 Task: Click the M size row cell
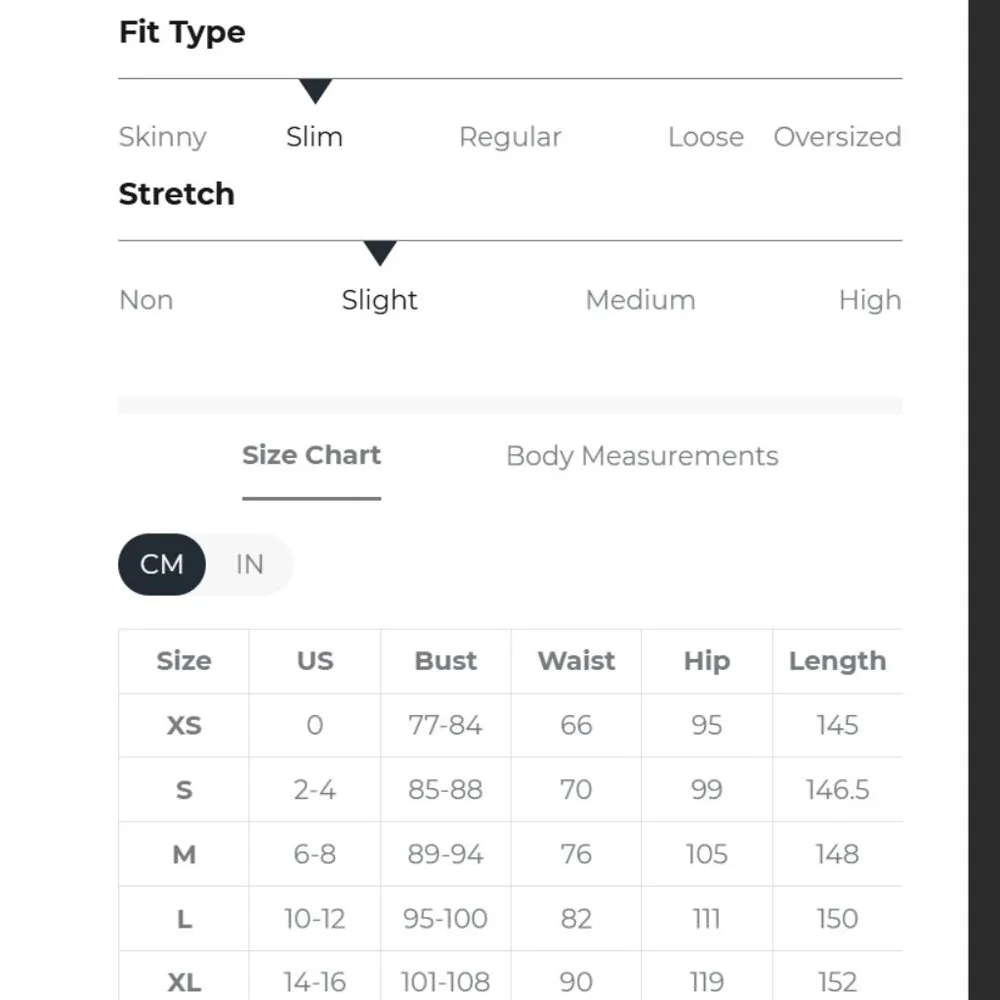tap(184, 854)
